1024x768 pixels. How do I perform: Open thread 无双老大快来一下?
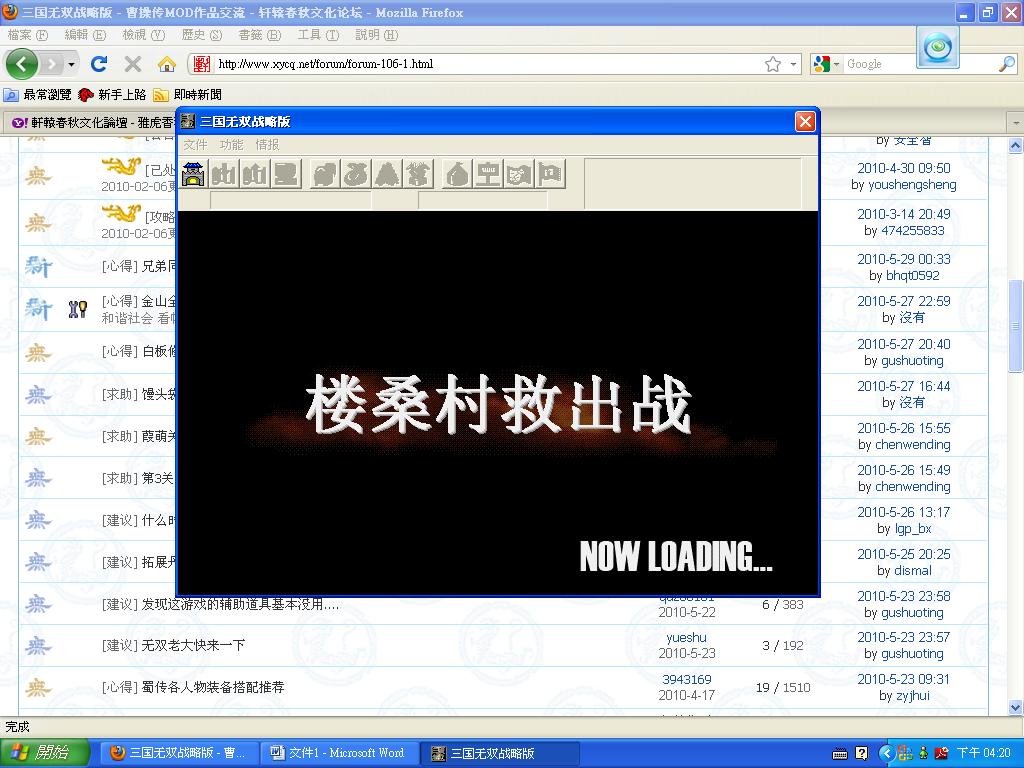[x=193, y=645]
